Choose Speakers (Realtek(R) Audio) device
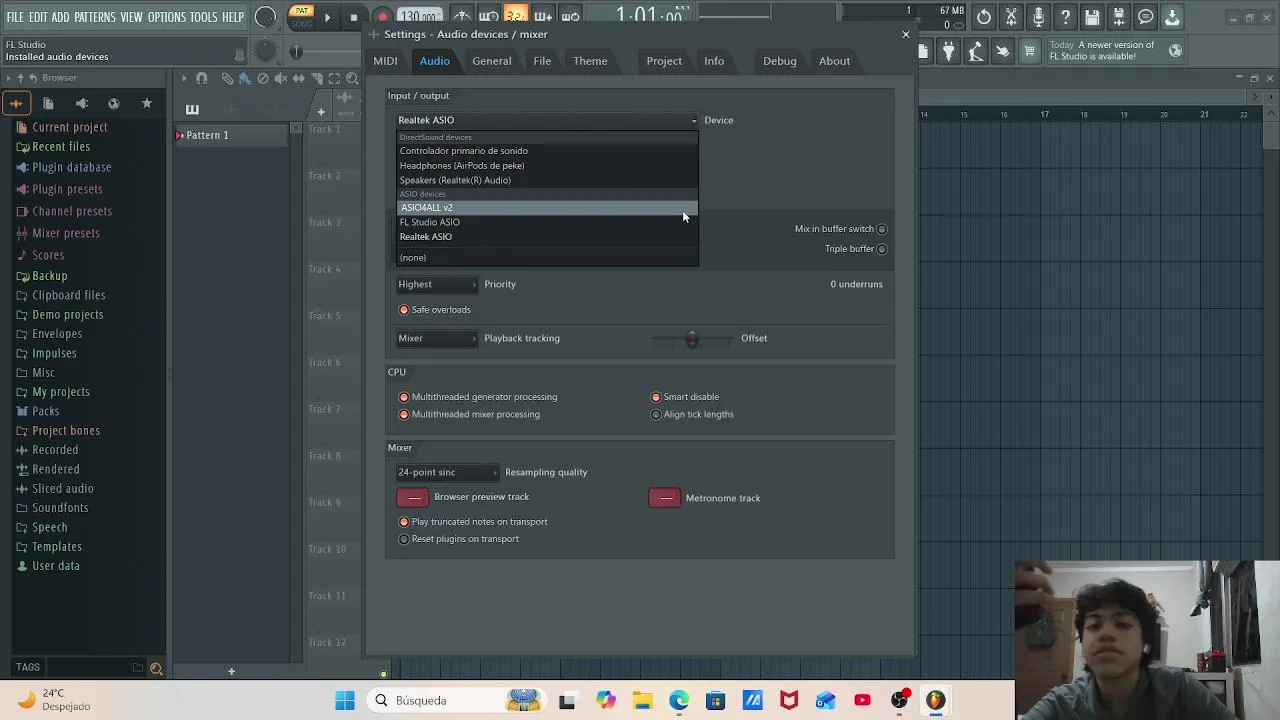 tap(547, 180)
